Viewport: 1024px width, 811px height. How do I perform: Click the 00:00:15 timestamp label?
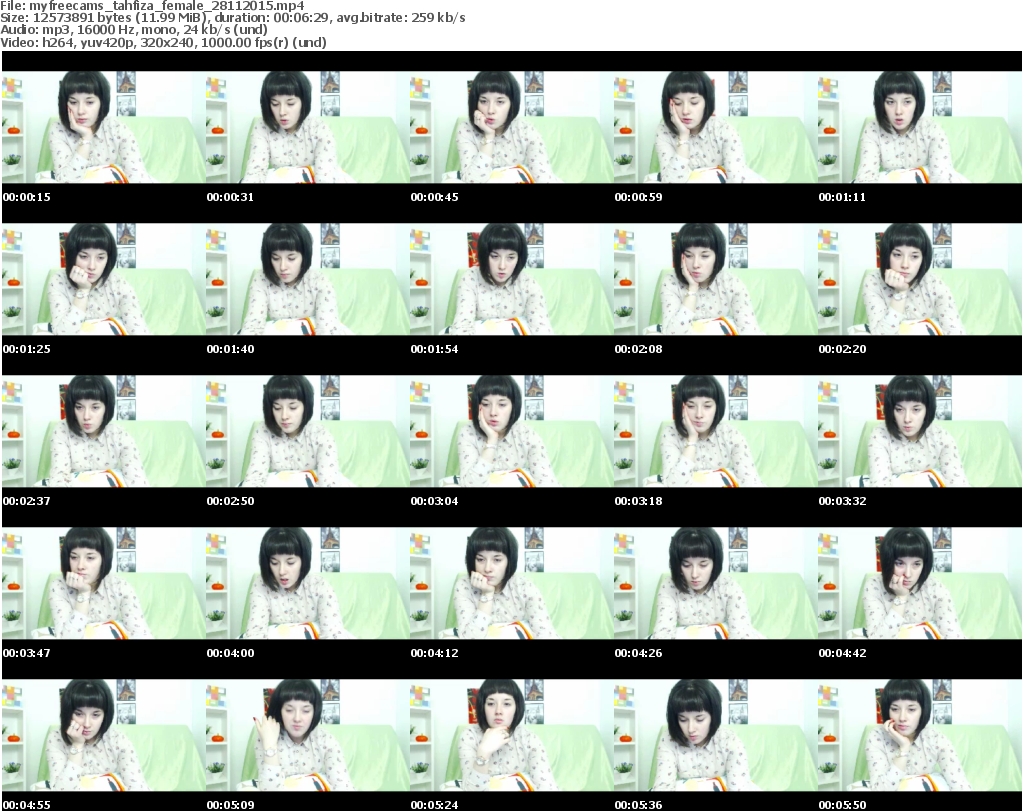click(27, 197)
